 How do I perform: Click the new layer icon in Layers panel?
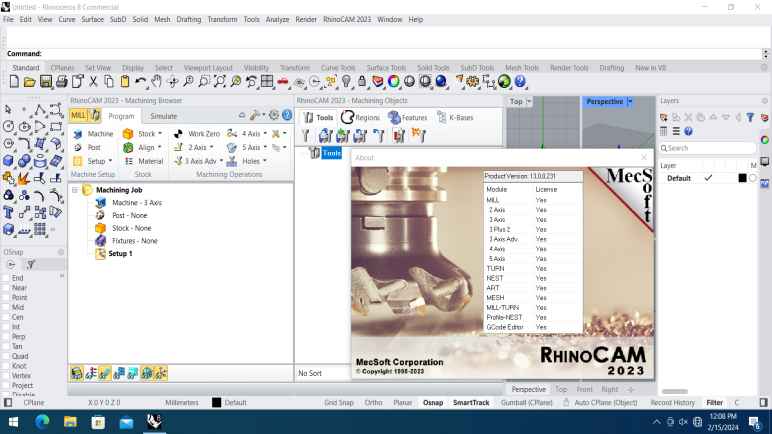click(664, 117)
